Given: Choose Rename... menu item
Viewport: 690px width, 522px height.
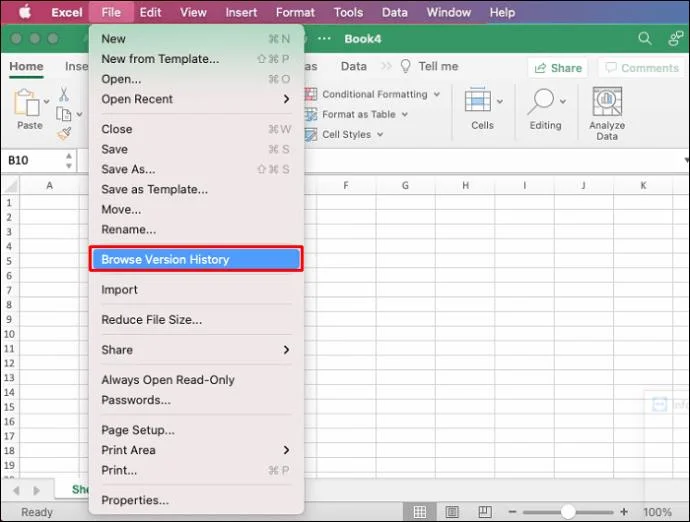Looking at the screenshot, I should coord(196,229).
